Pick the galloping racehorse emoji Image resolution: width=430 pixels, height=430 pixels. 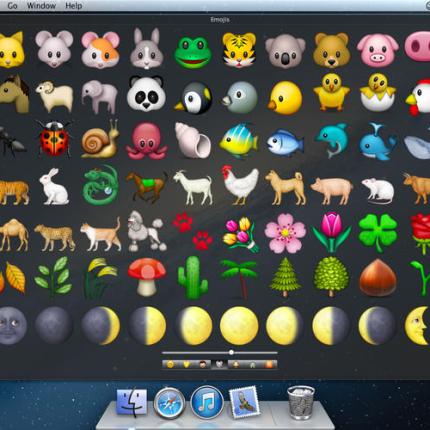point(147,186)
